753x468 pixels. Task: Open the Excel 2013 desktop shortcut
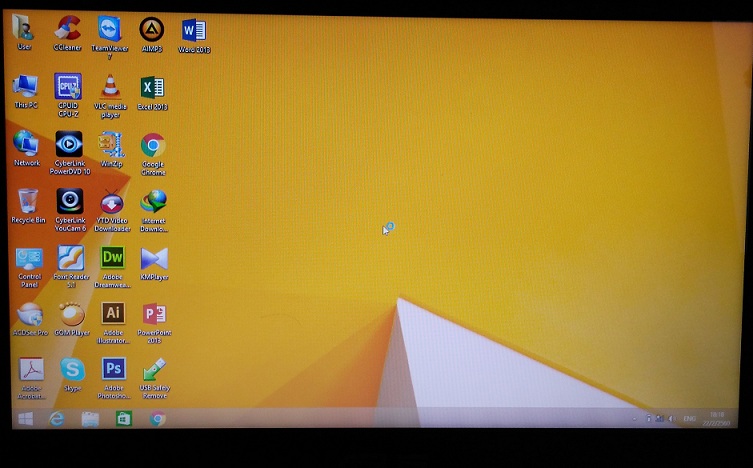[x=152, y=93]
